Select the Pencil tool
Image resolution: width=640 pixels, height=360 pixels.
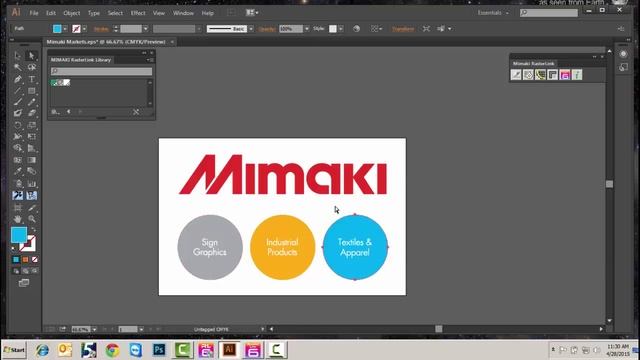31,102
